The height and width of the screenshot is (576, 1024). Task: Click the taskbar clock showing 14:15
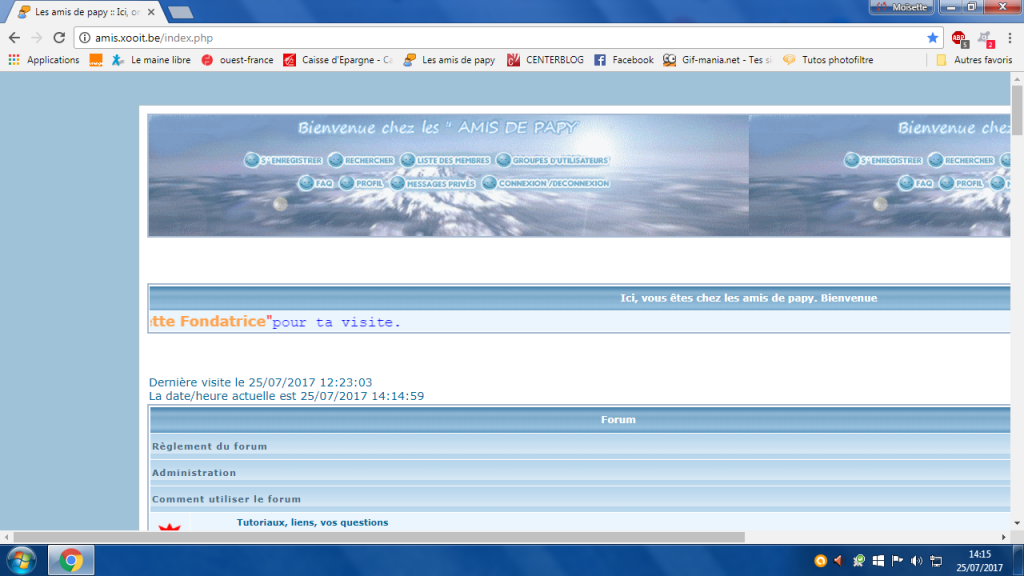click(979, 561)
